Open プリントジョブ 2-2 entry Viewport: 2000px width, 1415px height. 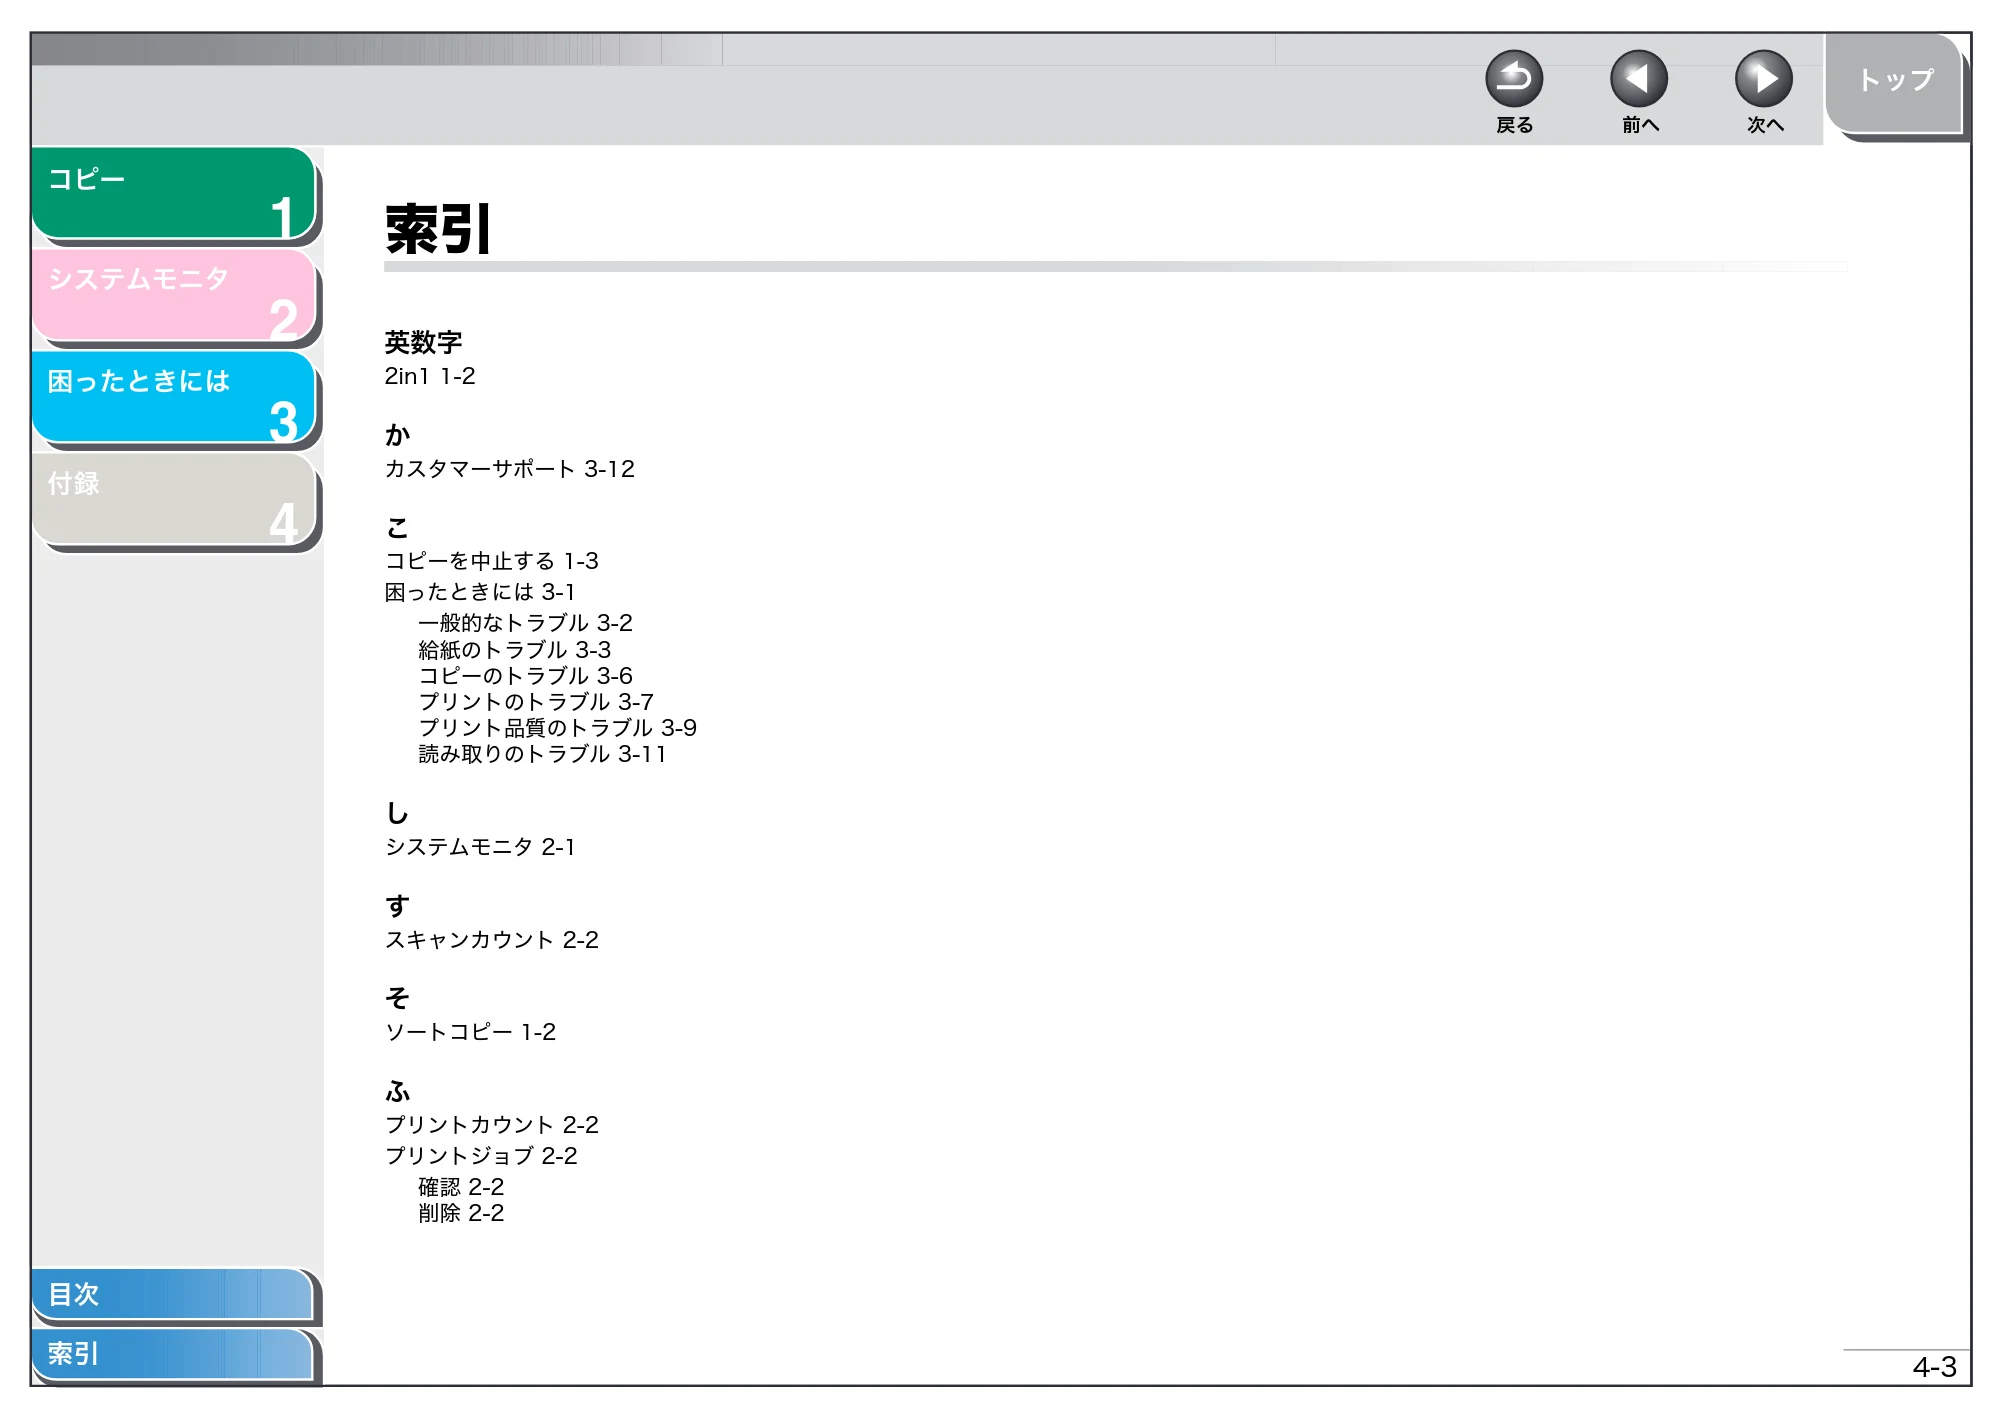[481, 1156]
